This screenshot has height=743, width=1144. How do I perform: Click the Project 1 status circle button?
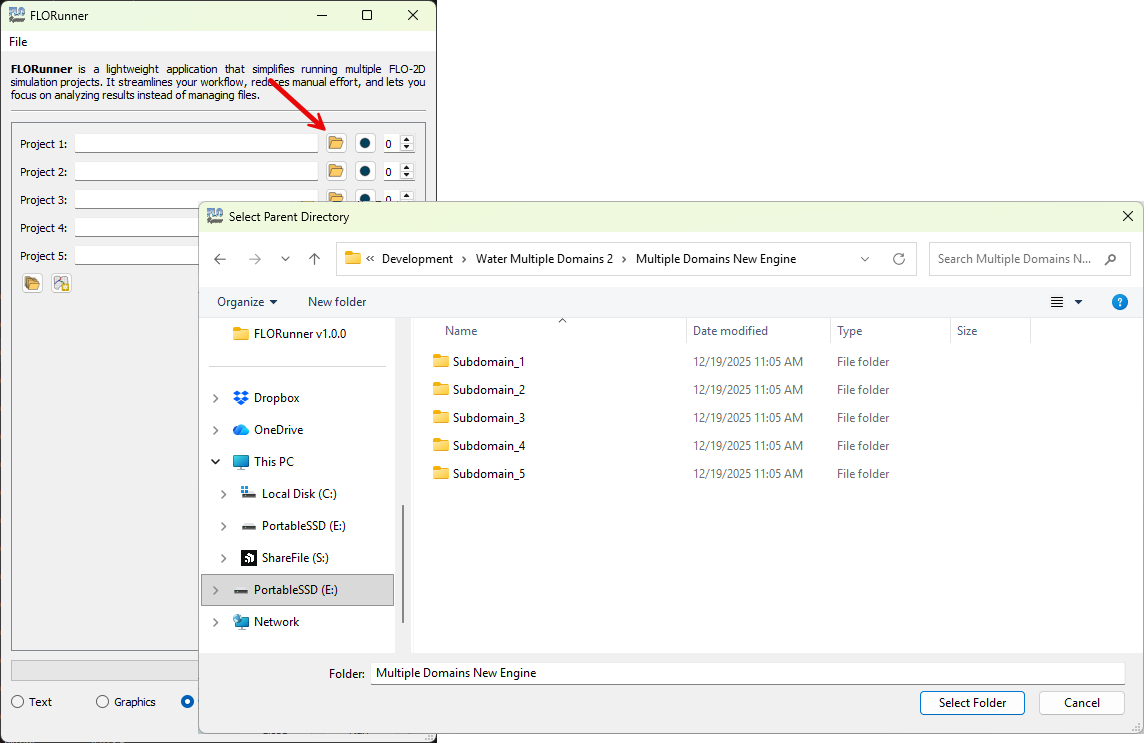365,144
